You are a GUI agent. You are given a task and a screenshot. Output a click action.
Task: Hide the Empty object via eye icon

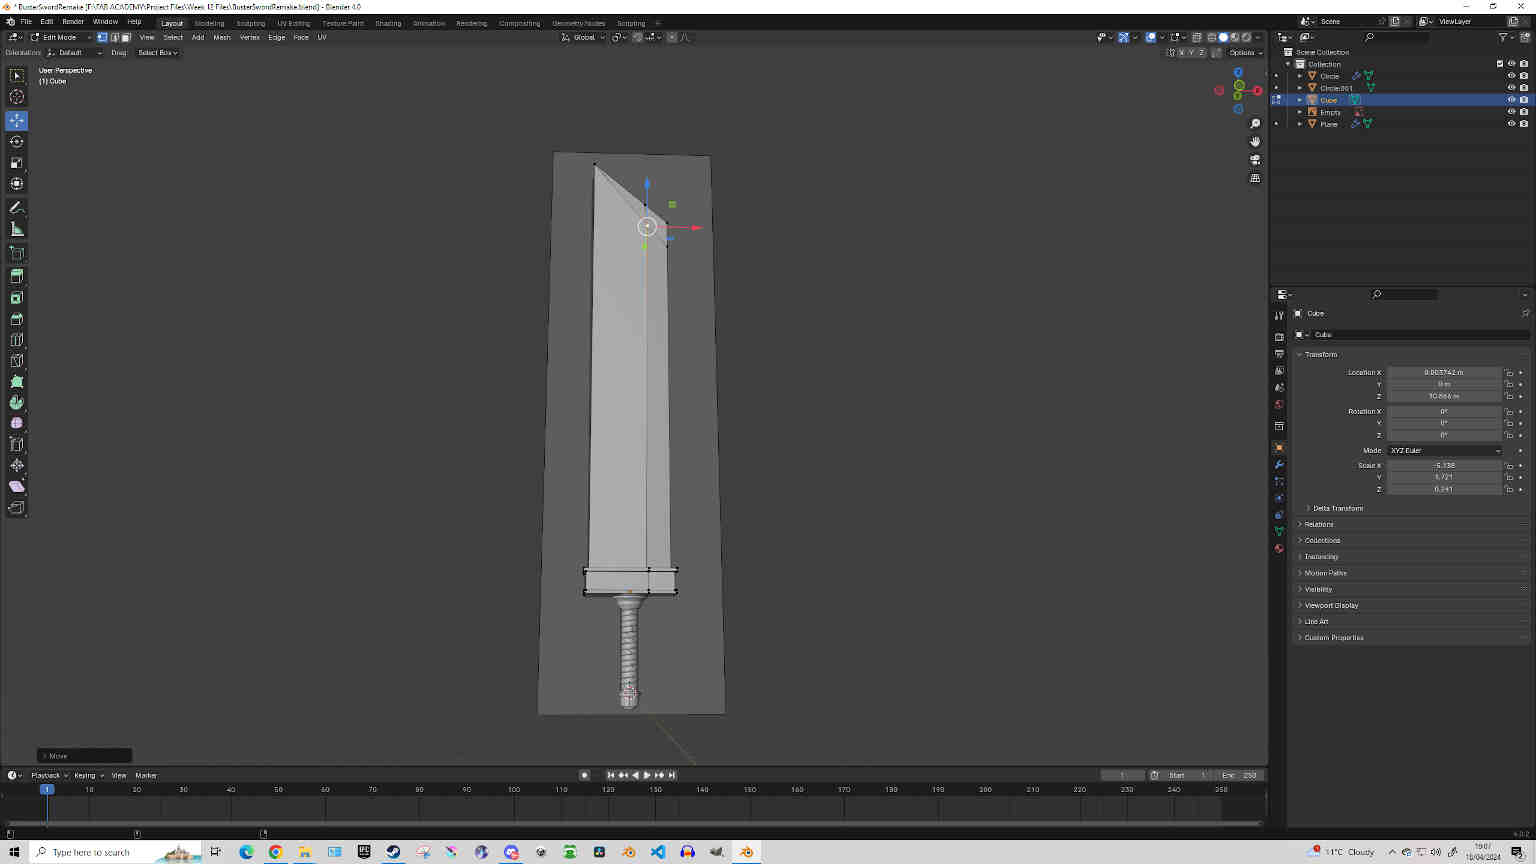click(1511, 112)
